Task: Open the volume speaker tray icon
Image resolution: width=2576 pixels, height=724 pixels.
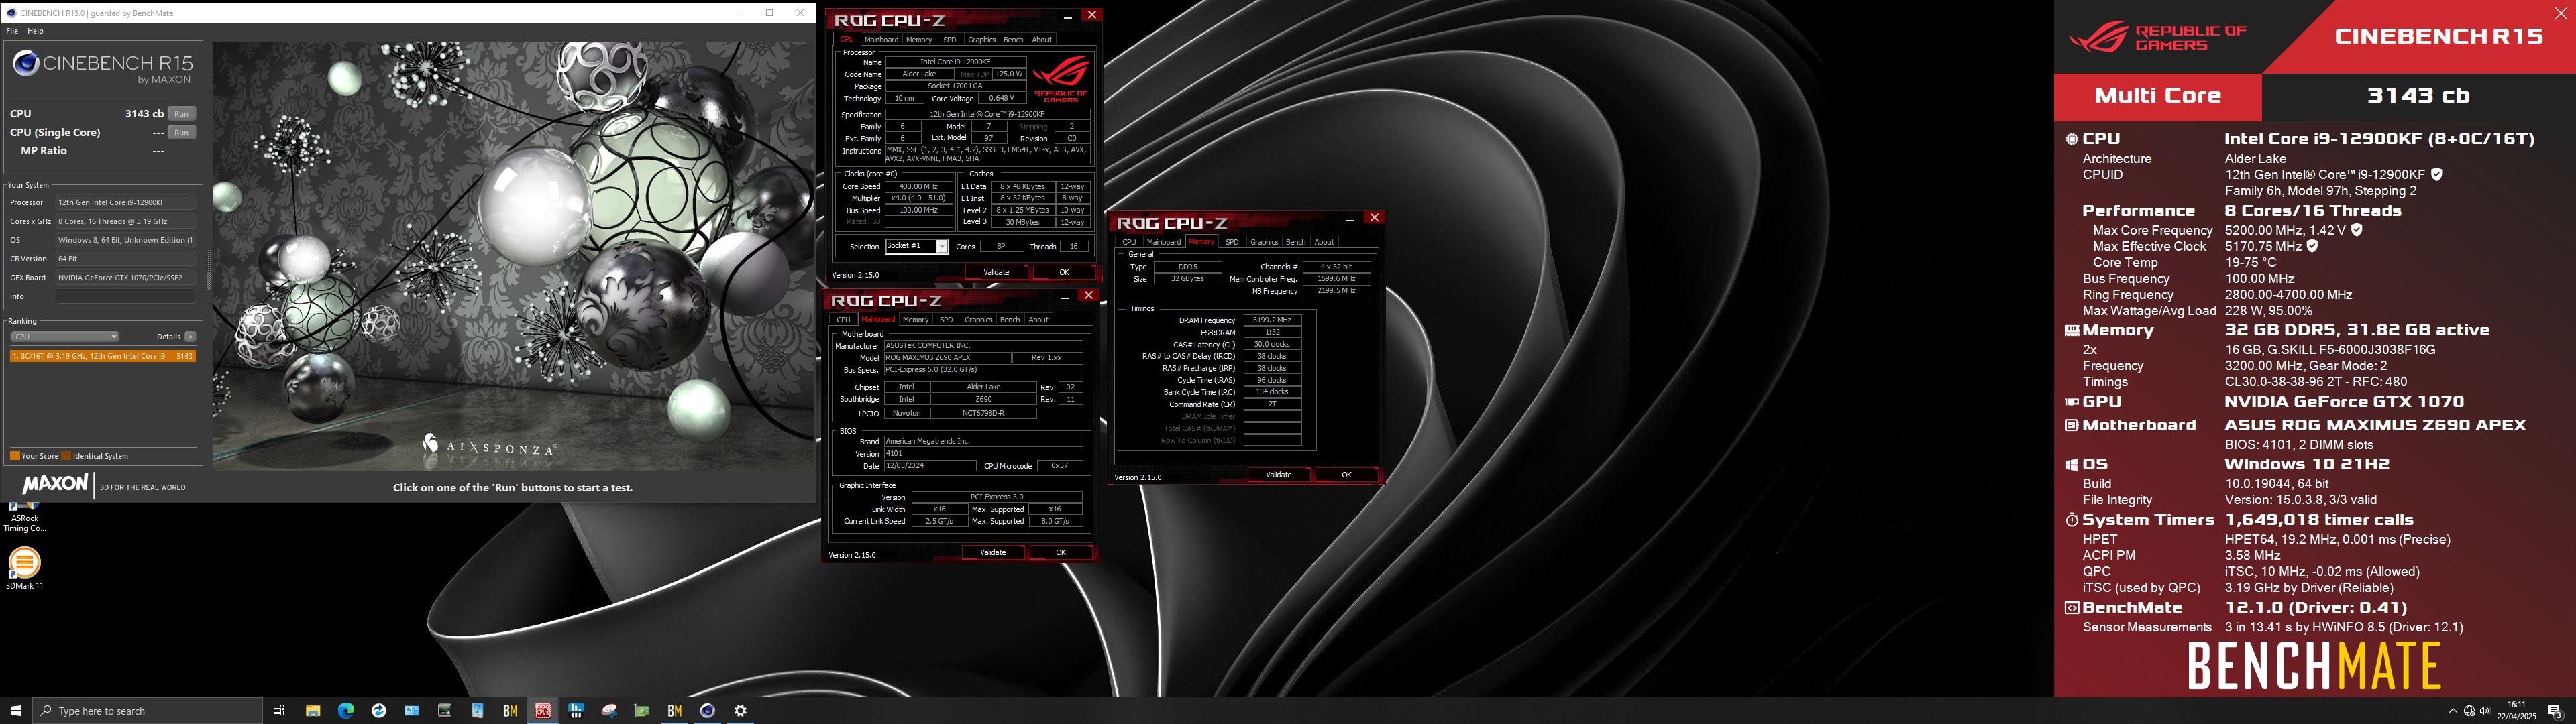Action: (2485, 711)
